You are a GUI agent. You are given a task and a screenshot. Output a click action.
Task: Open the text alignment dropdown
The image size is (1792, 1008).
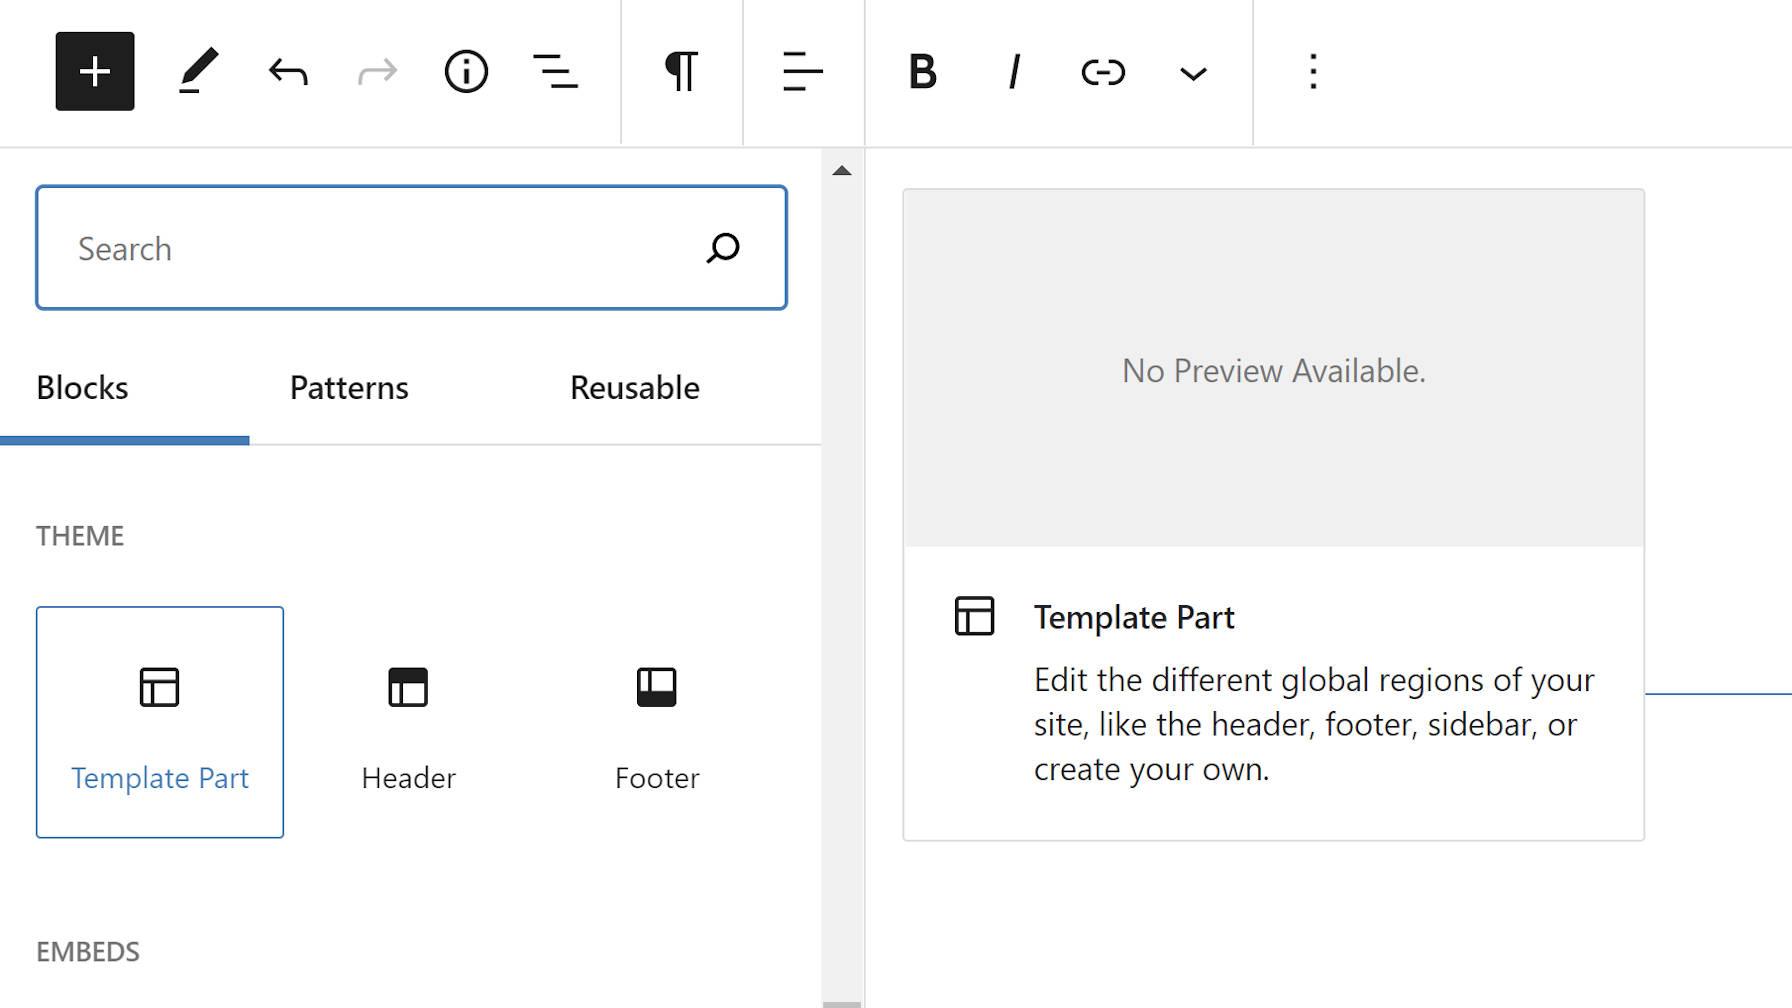pos(803,72)
